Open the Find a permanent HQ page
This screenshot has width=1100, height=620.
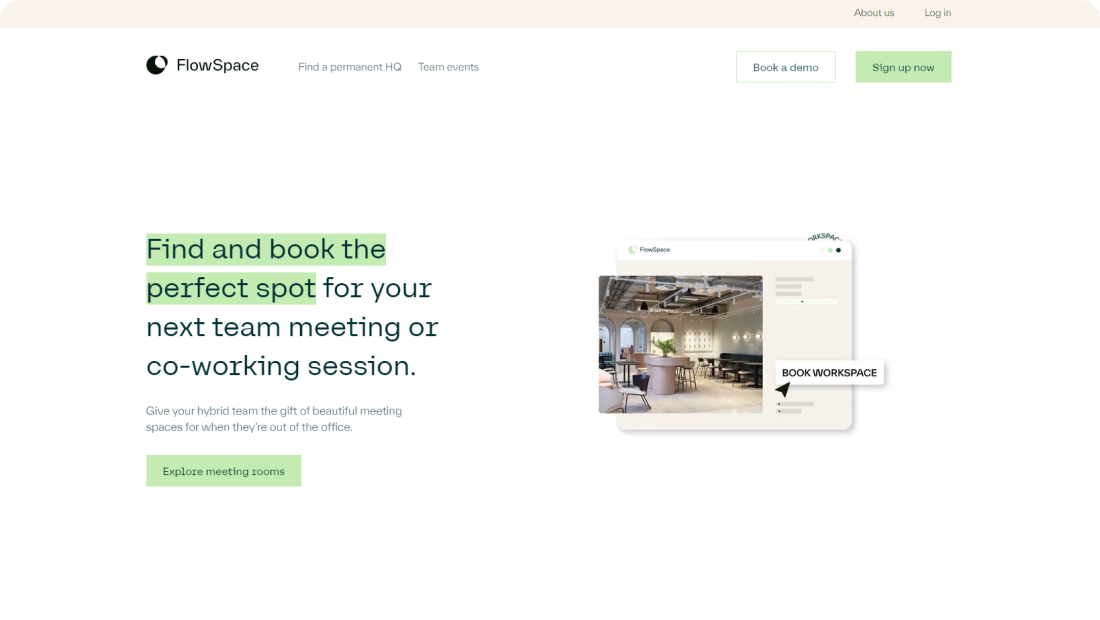click(x=349, y=67)
